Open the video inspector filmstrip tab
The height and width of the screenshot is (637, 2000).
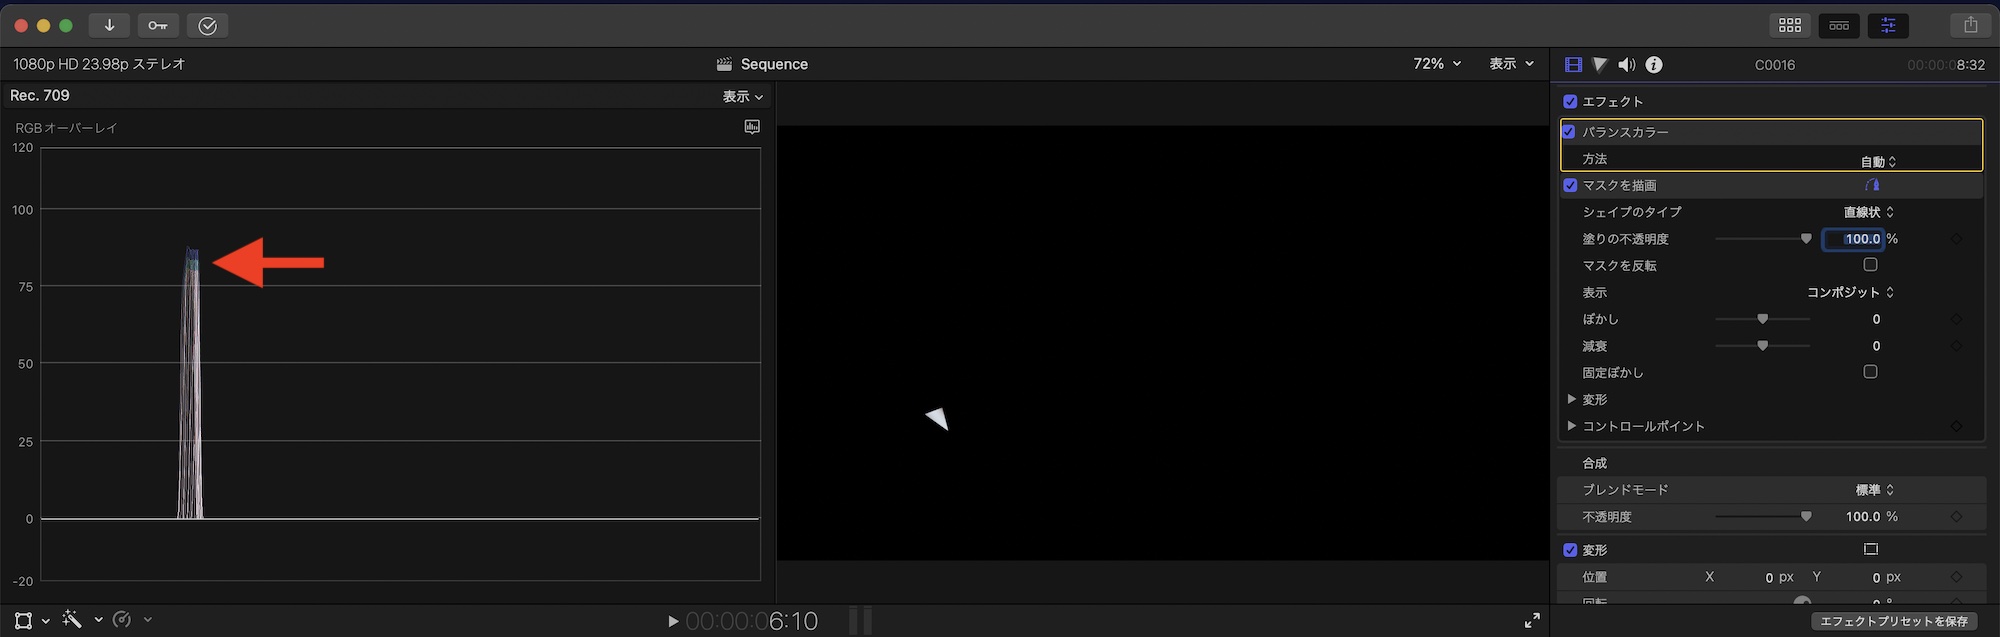point(1573,65)
